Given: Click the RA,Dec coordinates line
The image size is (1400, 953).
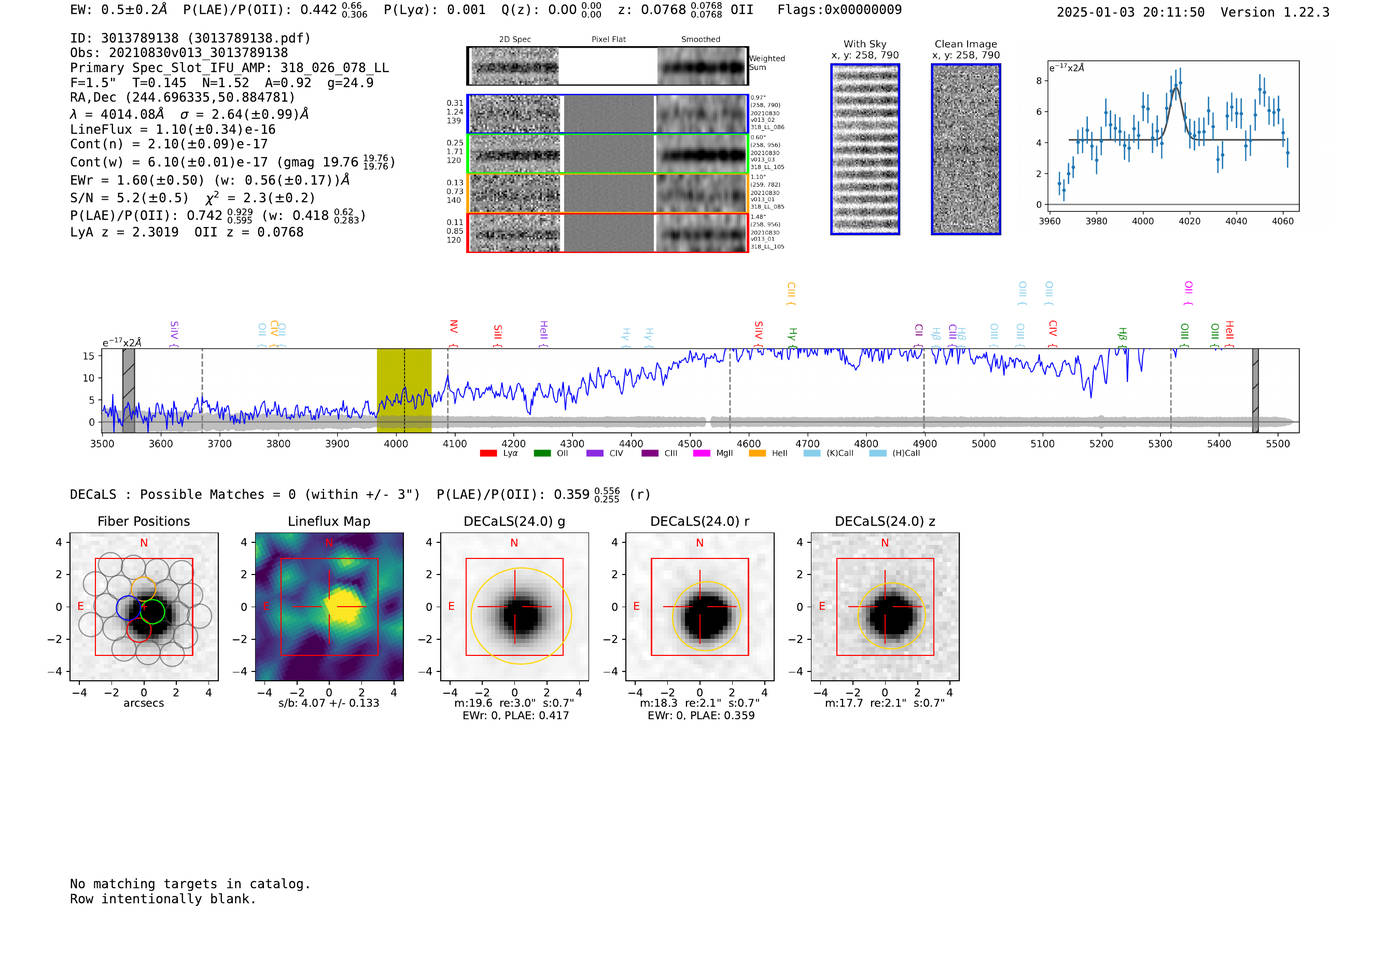Looking at the screenshot, I should [183, 98].
